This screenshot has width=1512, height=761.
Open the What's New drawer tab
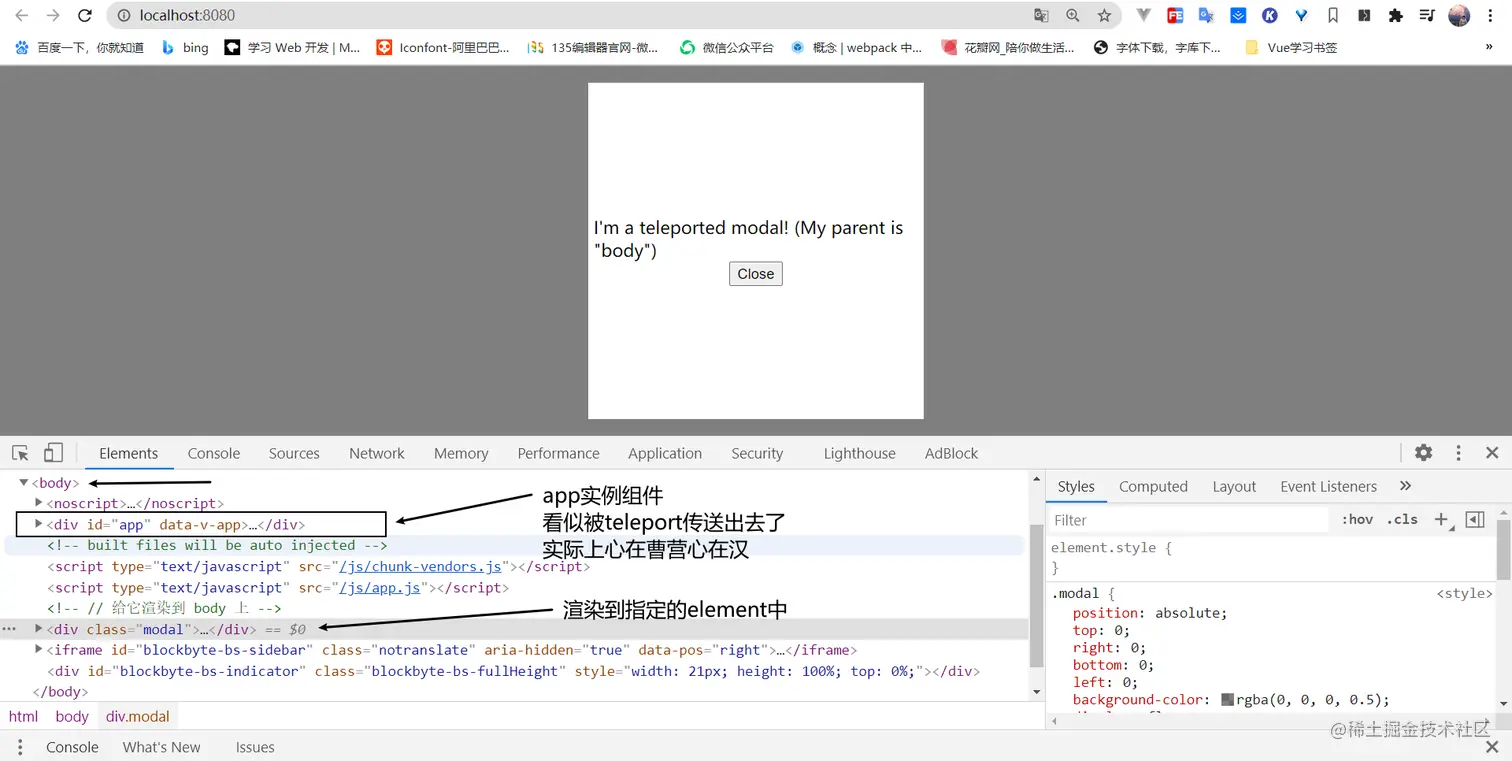pos(161,747)
